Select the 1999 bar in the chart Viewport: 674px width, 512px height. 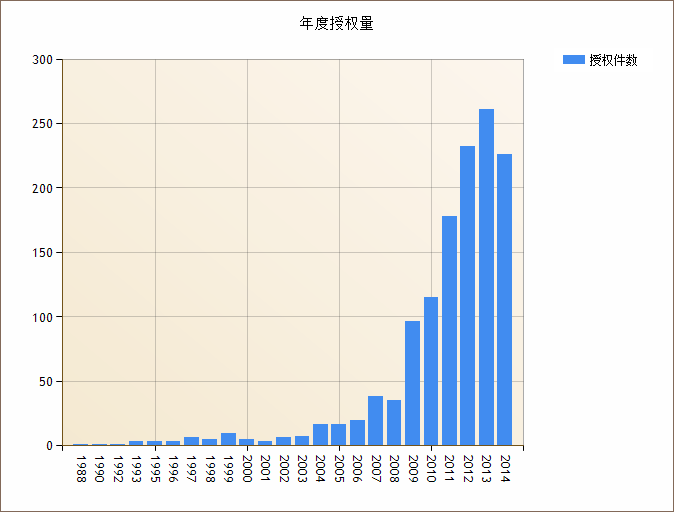228,439
